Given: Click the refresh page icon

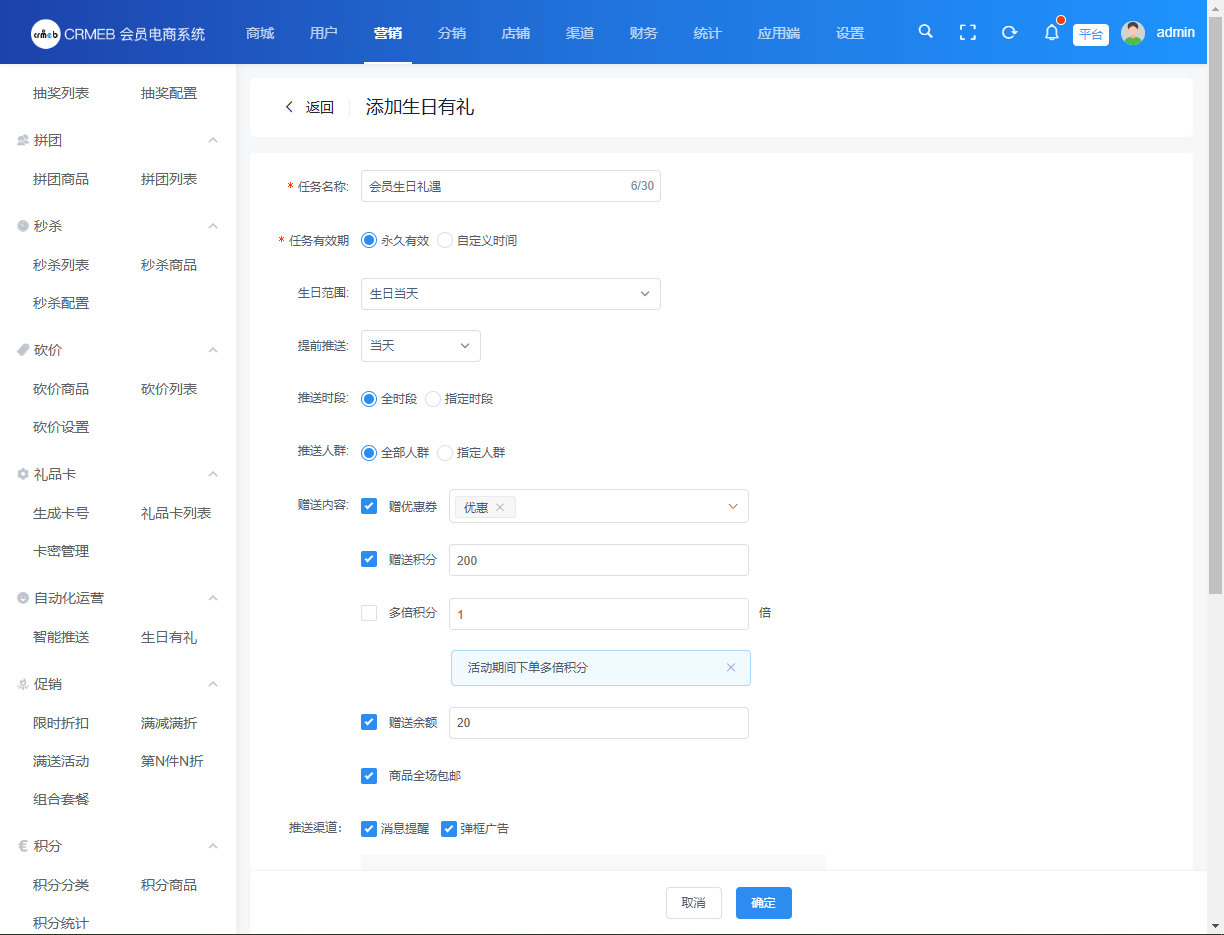Looking at the screenshot, I should click(1009, 32).
